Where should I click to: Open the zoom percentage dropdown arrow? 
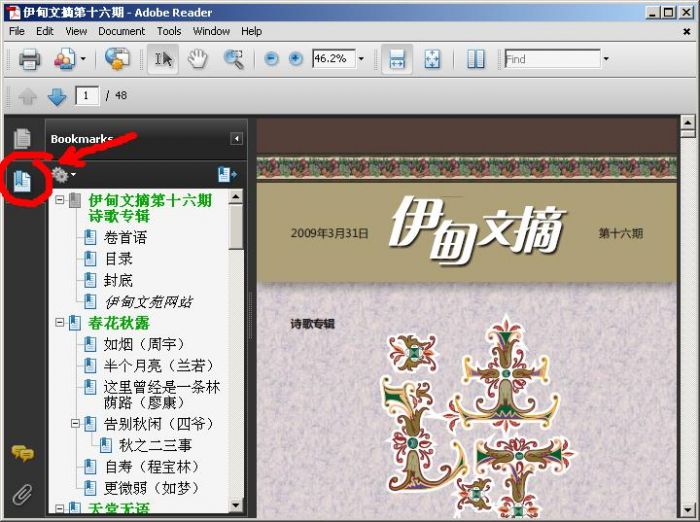(x=361, y=58)
